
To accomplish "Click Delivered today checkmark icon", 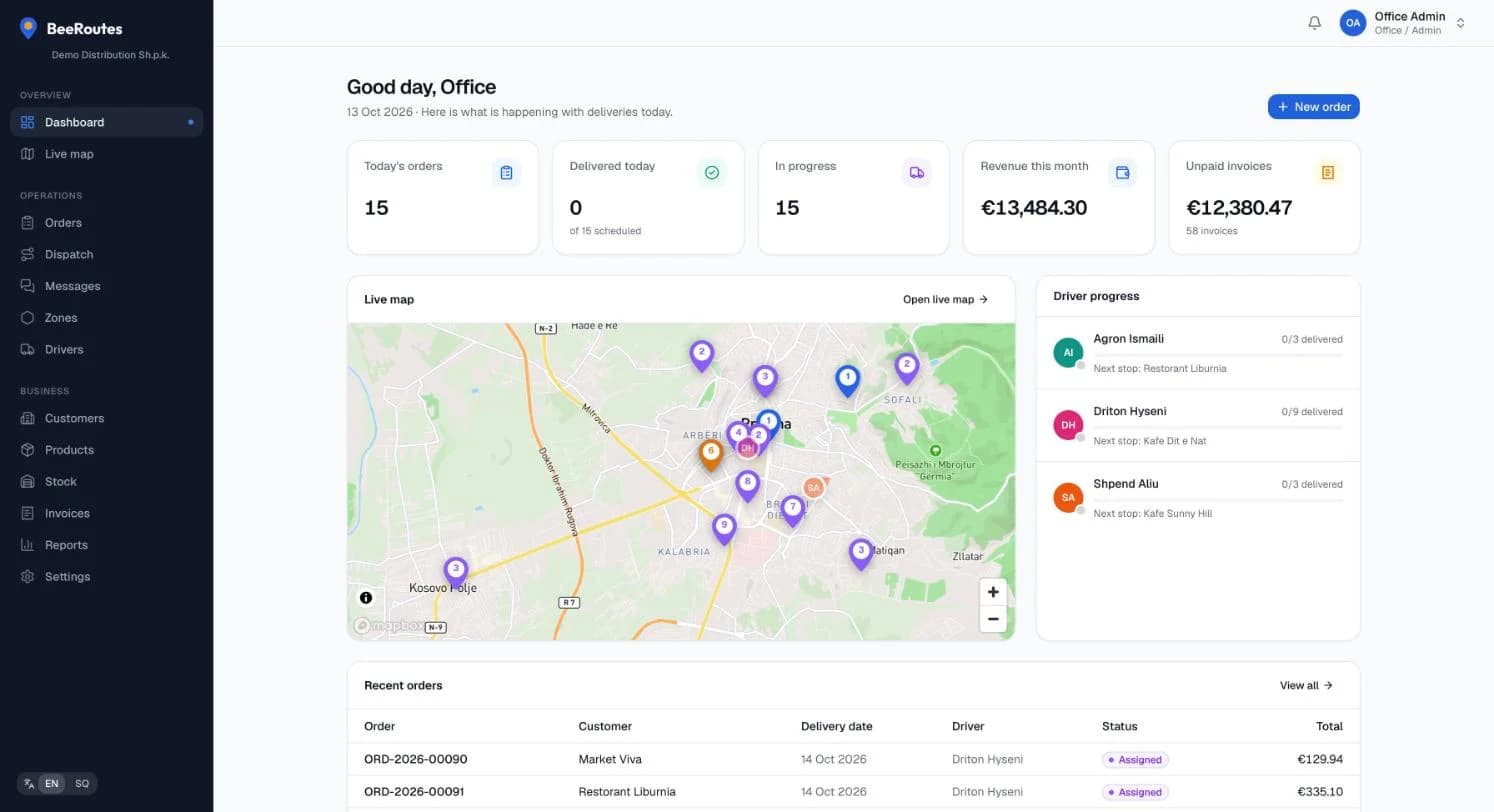I will [x=712, y=173].
